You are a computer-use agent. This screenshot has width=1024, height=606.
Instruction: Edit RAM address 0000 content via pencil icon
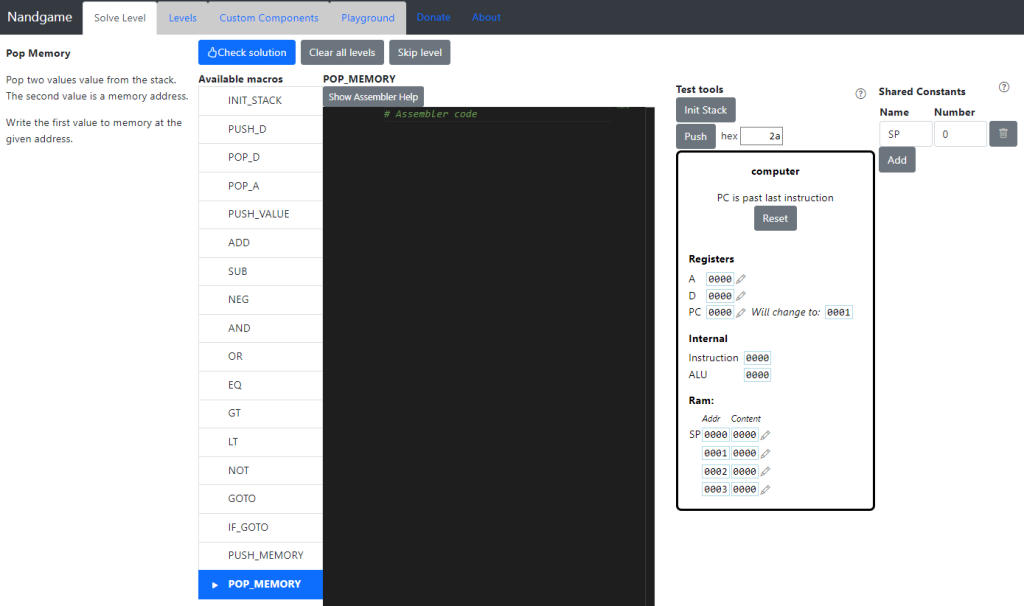pyautogui.click(x=765, y=435)
